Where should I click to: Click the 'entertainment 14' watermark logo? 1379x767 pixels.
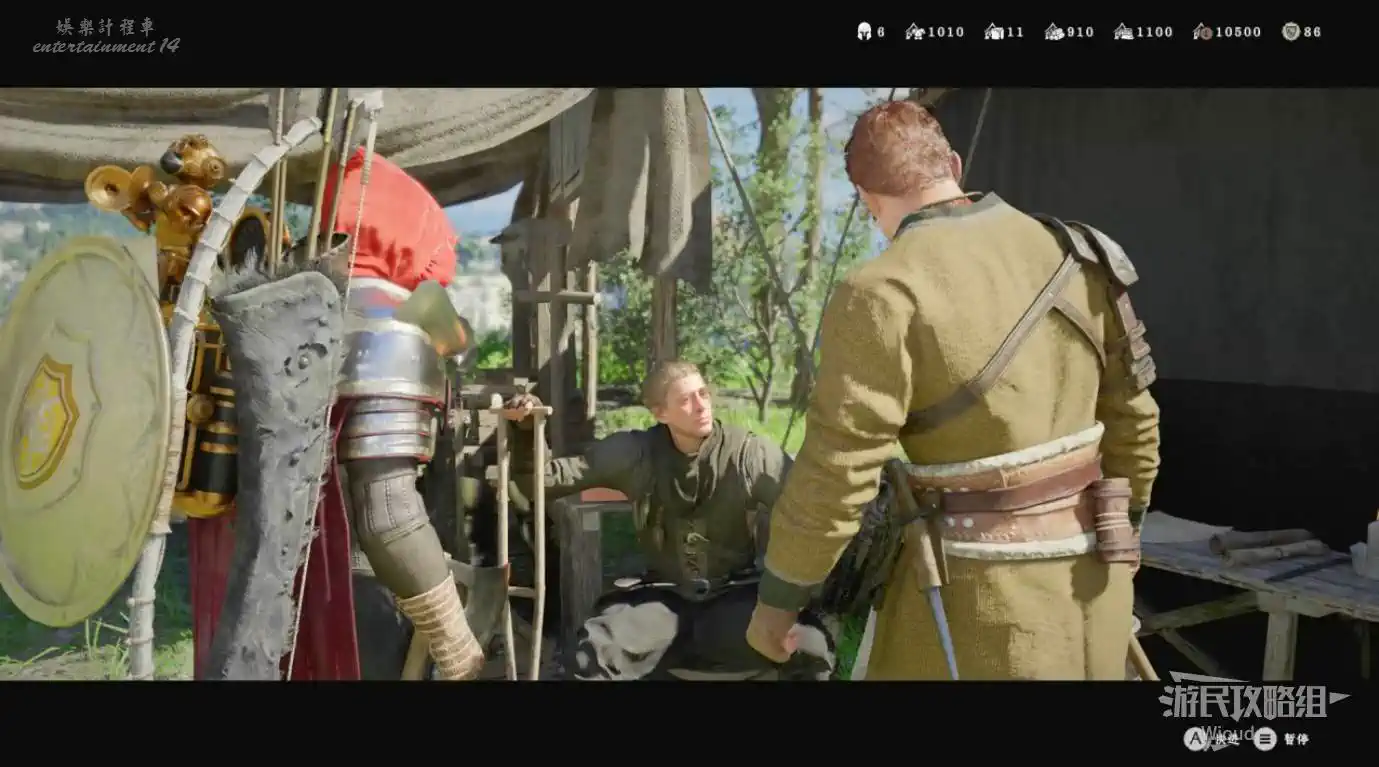tap(106, 36)
